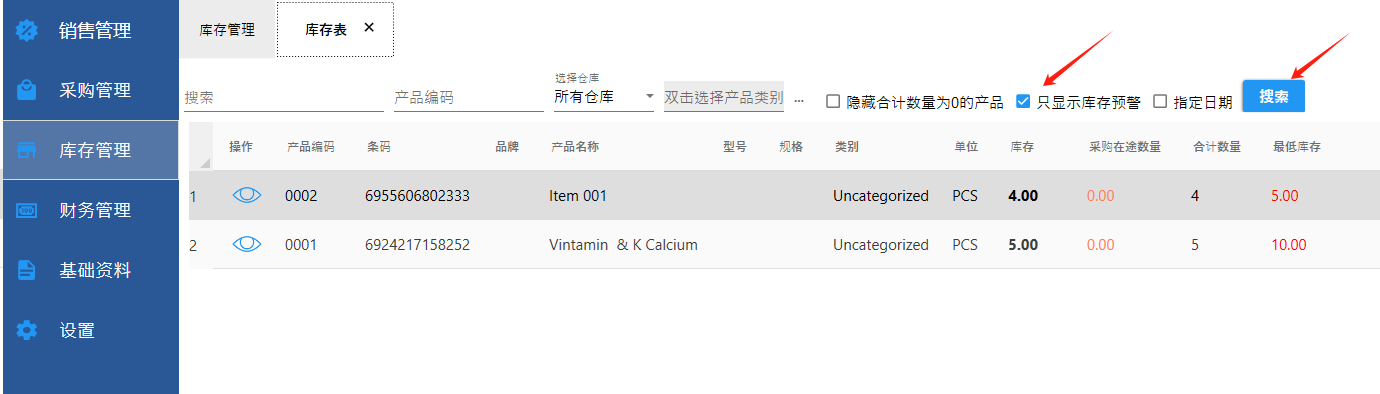This screenshot has height=394, width=1380.
Task: Click the 采购管理 shopping bag icon
Action: pyautogui.click(x=27, y=90)
